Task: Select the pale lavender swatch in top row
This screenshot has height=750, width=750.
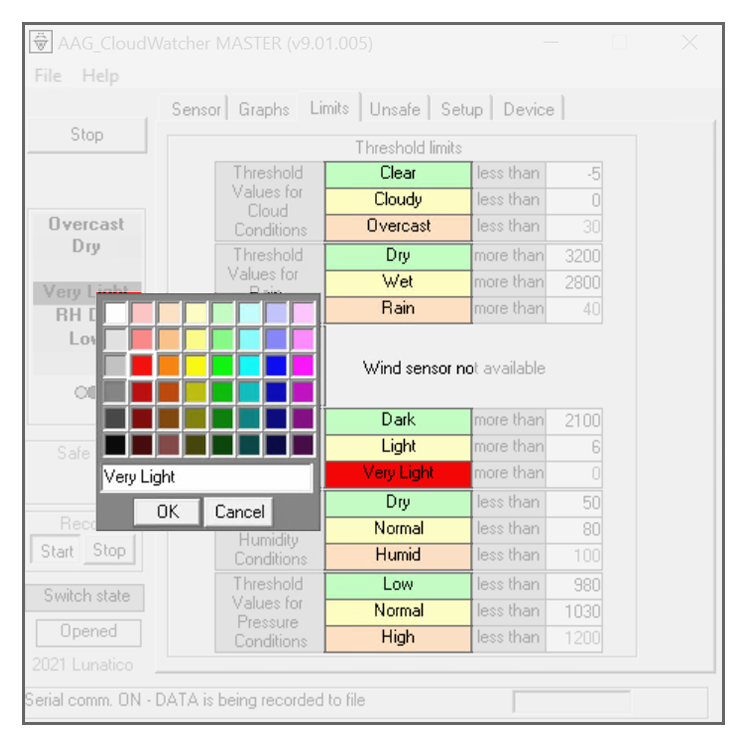Action: 276,313
